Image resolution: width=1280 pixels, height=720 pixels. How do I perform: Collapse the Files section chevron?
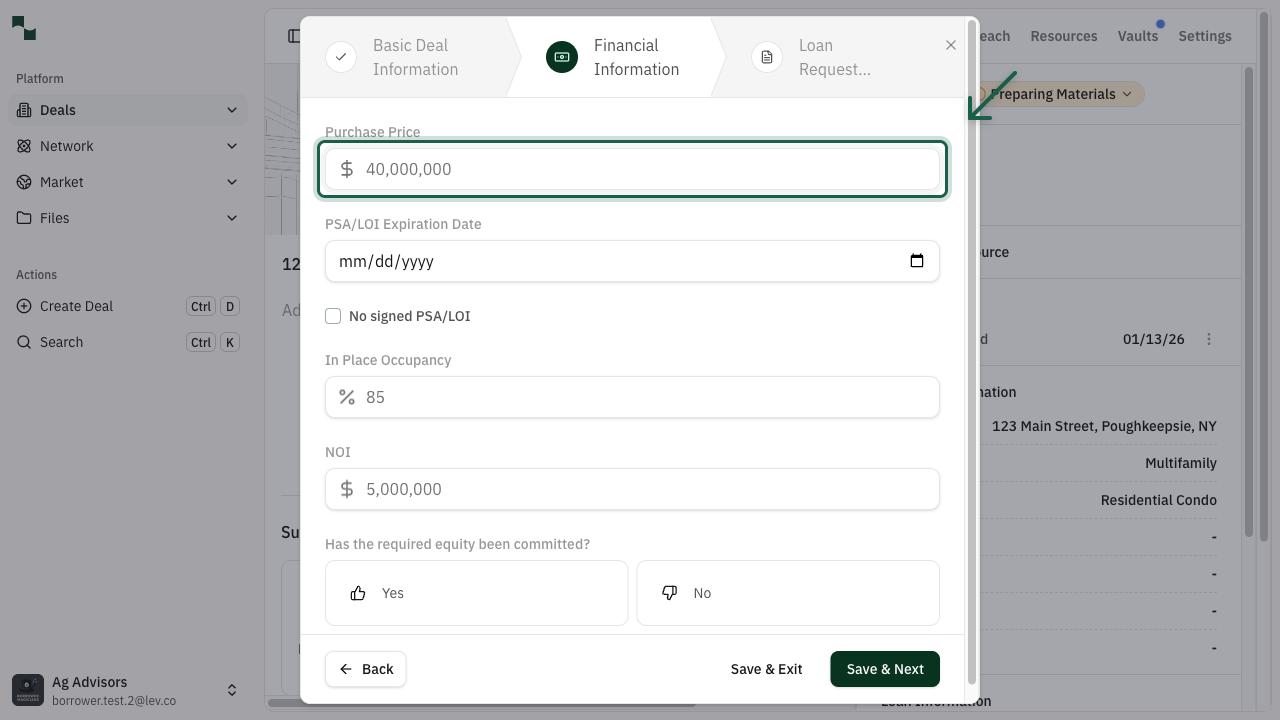pyautogui.click(x=232, y=218)
